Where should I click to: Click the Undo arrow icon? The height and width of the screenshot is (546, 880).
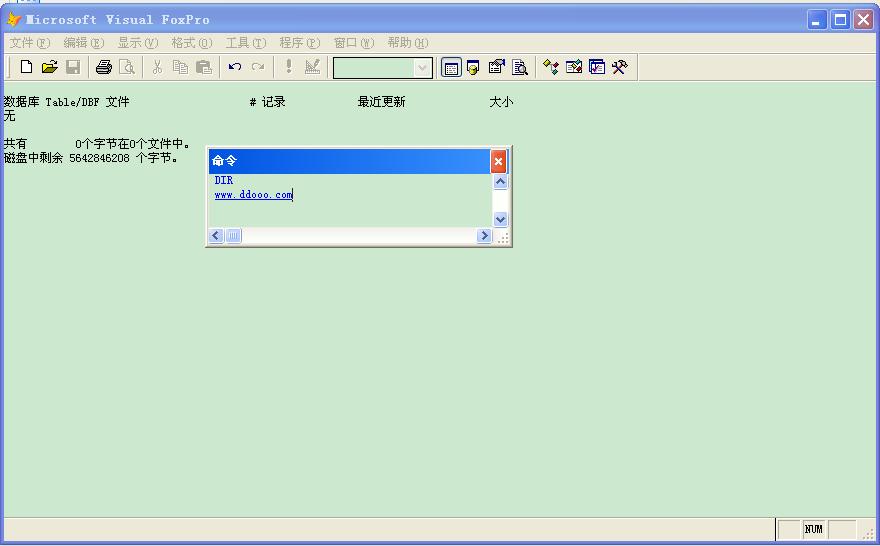(235, 67)
